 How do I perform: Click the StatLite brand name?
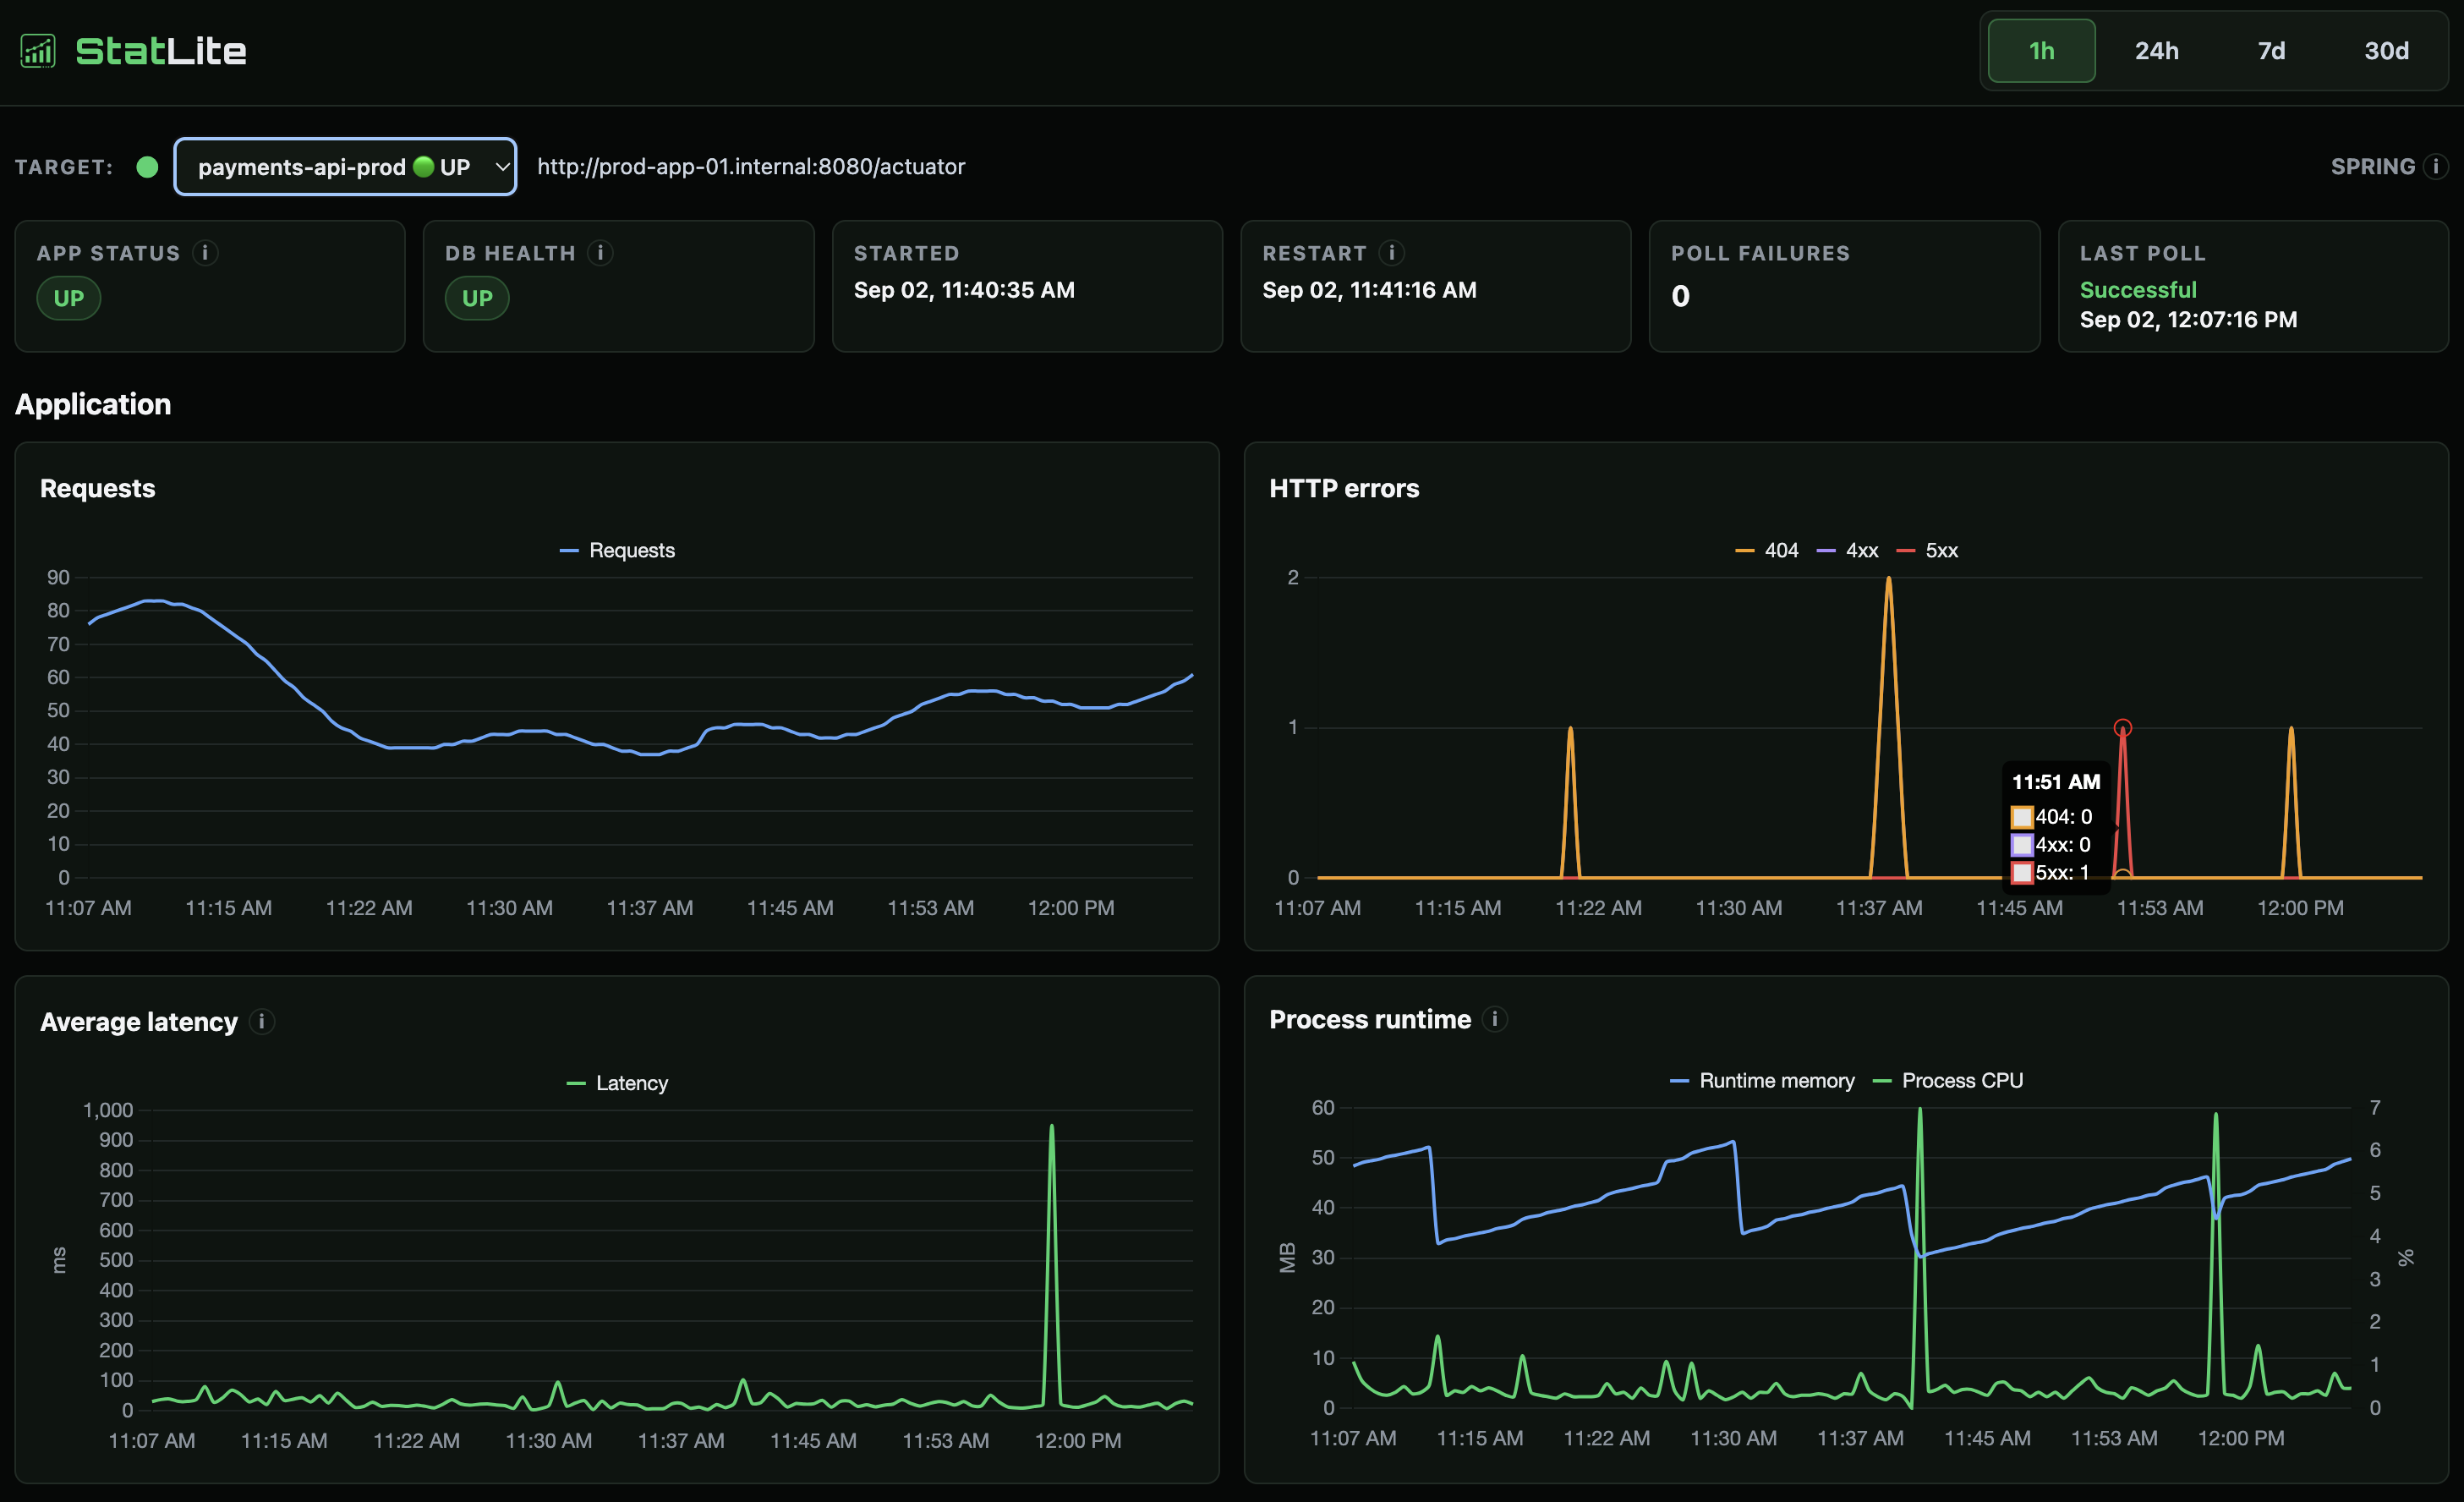click(x=161, y=50)
